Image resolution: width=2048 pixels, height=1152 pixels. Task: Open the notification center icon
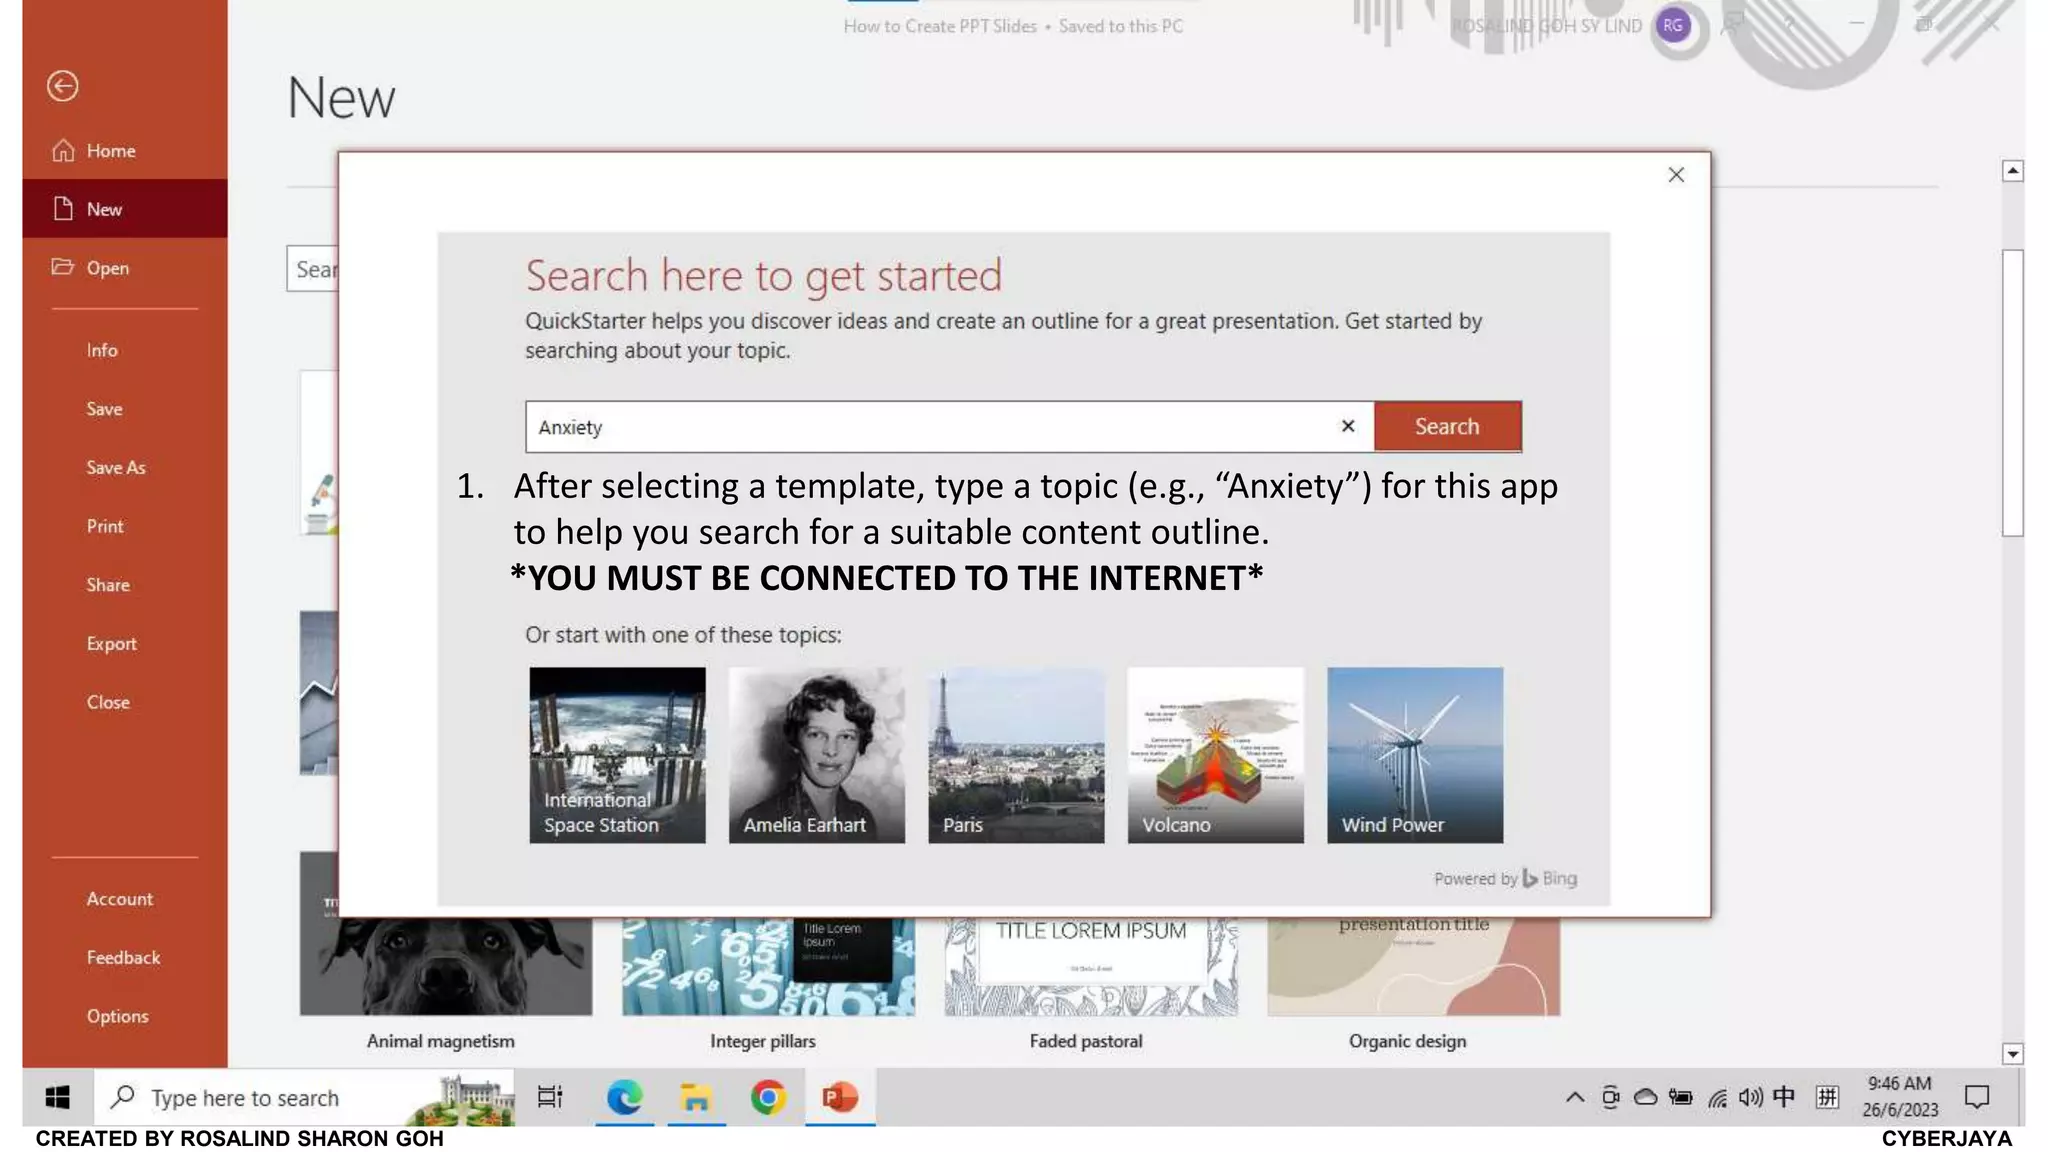click(1977, 1098)
